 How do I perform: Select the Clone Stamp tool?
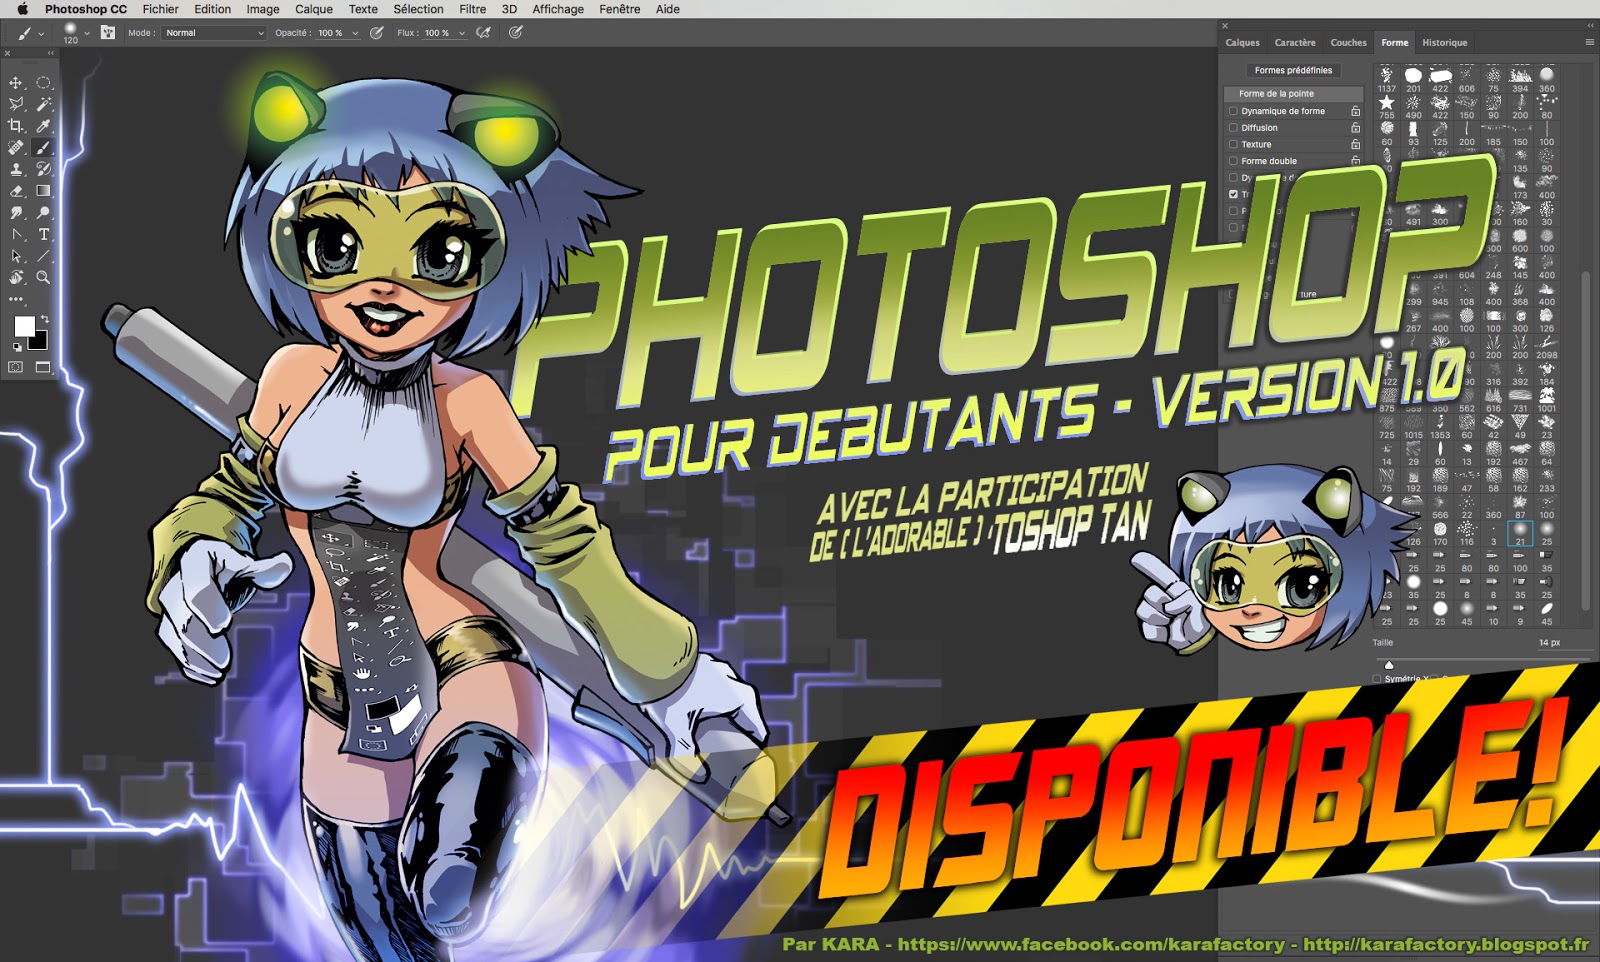tap(16, 169)
